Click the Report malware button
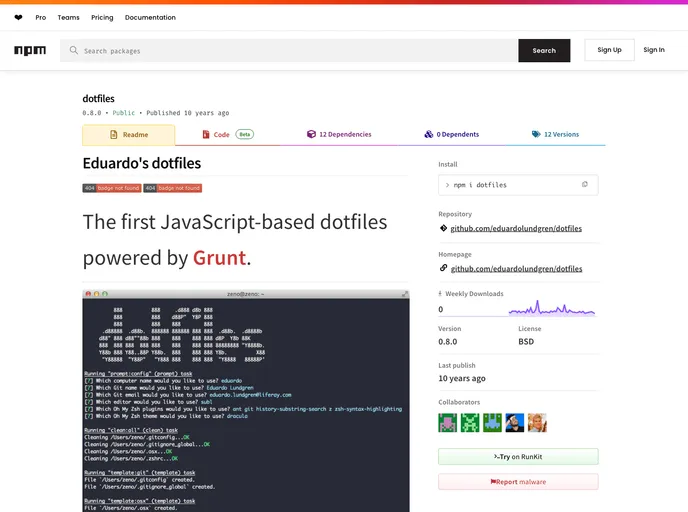 pos(518,482)
